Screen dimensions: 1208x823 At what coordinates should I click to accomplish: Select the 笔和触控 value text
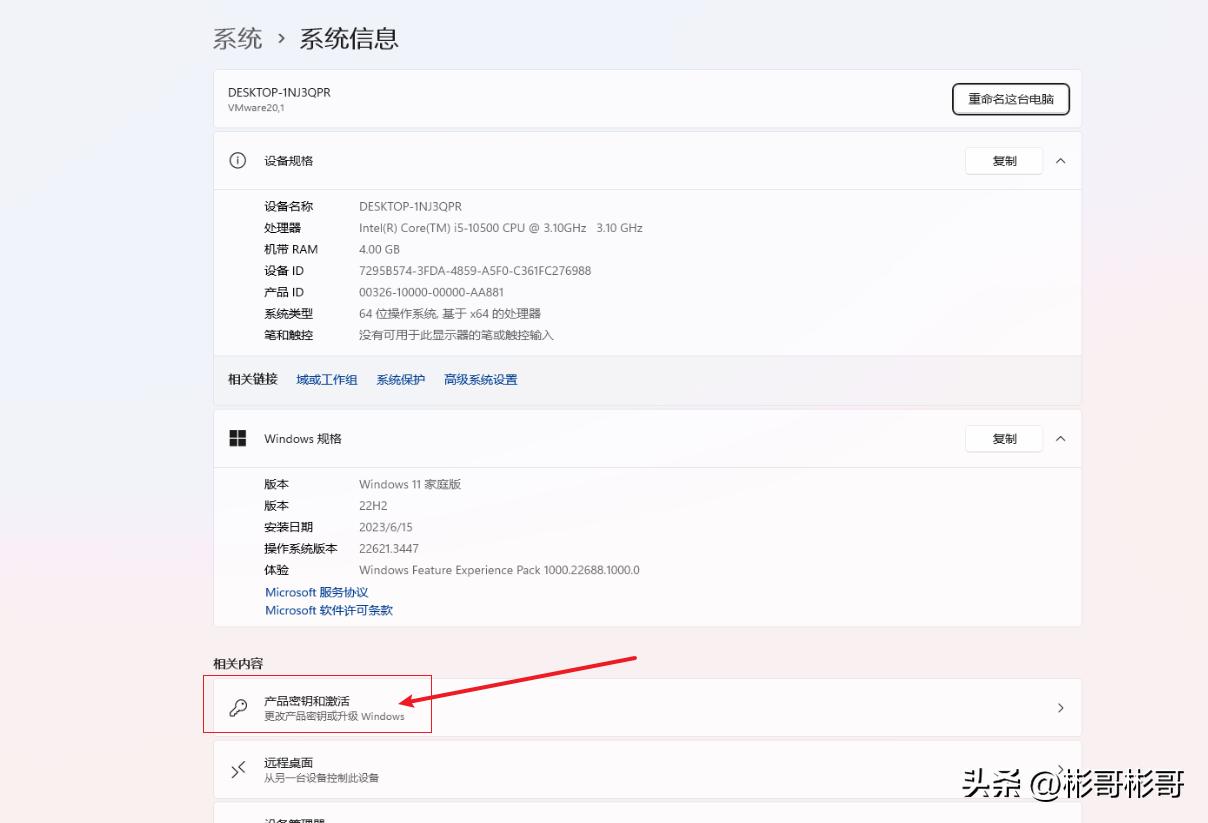tap(456, 335)
